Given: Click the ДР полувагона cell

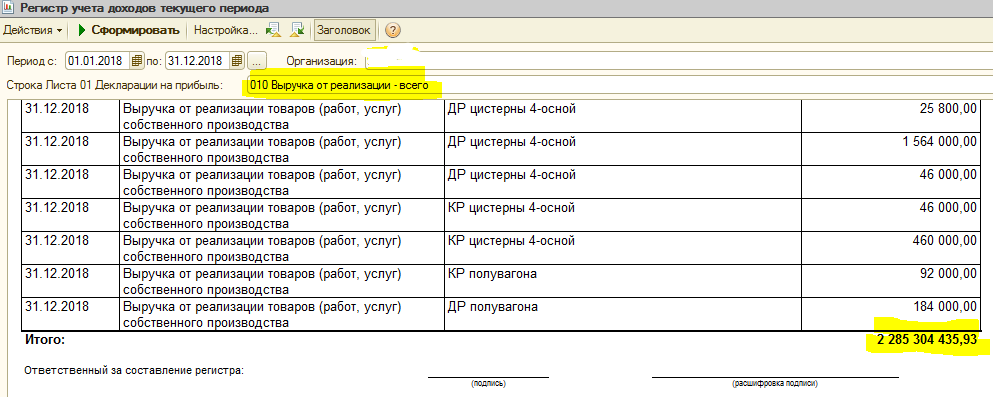Looking at the screenshot, I should coord(623,313).
